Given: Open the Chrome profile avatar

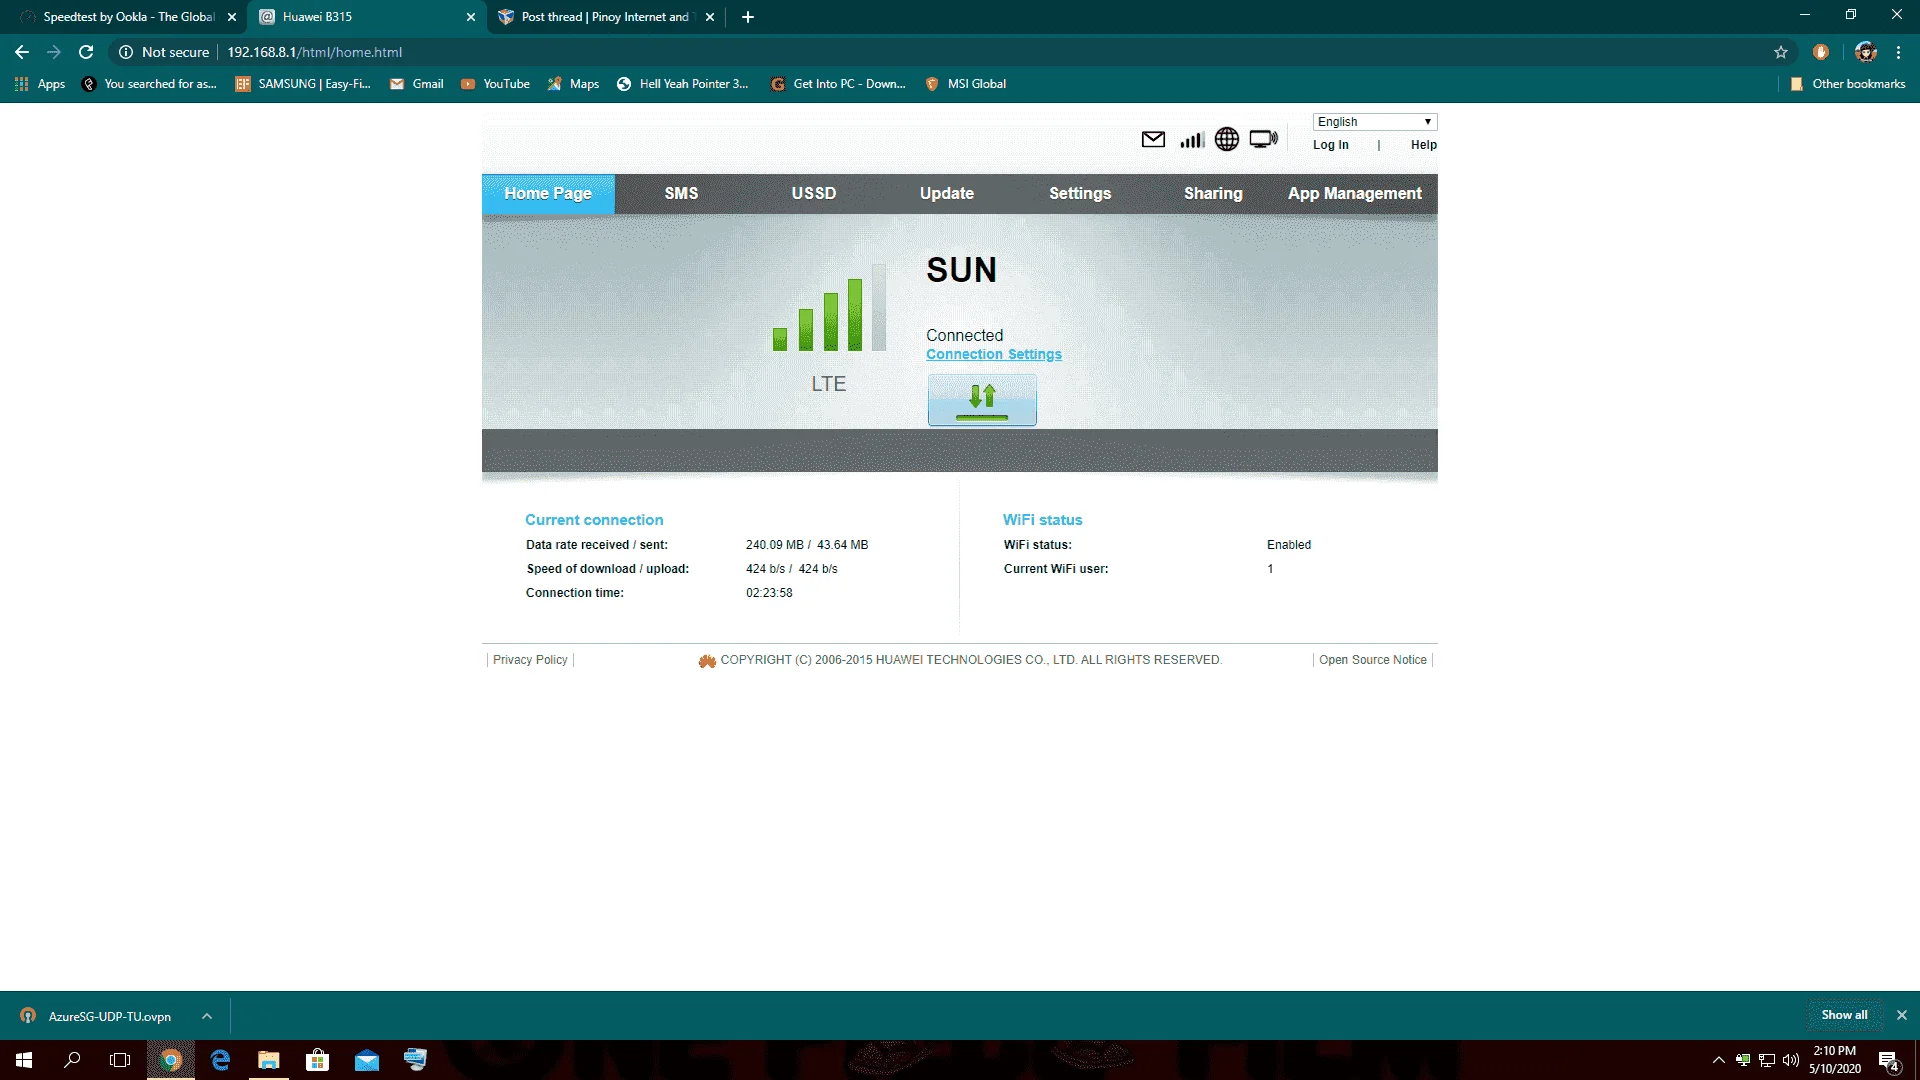Looking at the screenshot, I should click(1866, 52).
